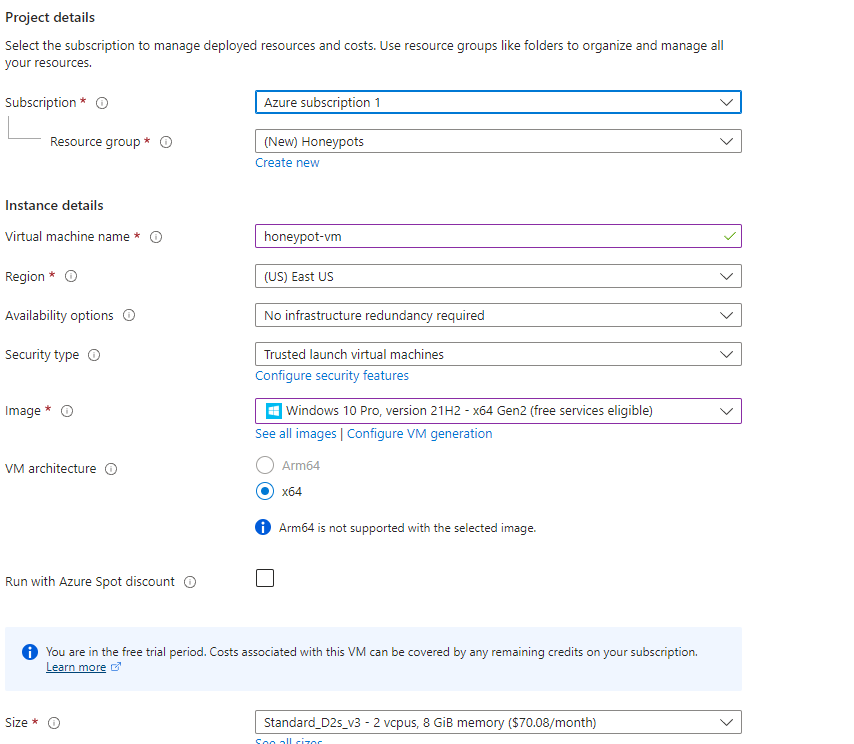Open Configure VM generation link
The width and height of the screenshot is (854, 744).
pyautogui.click(x=419, y=434)
